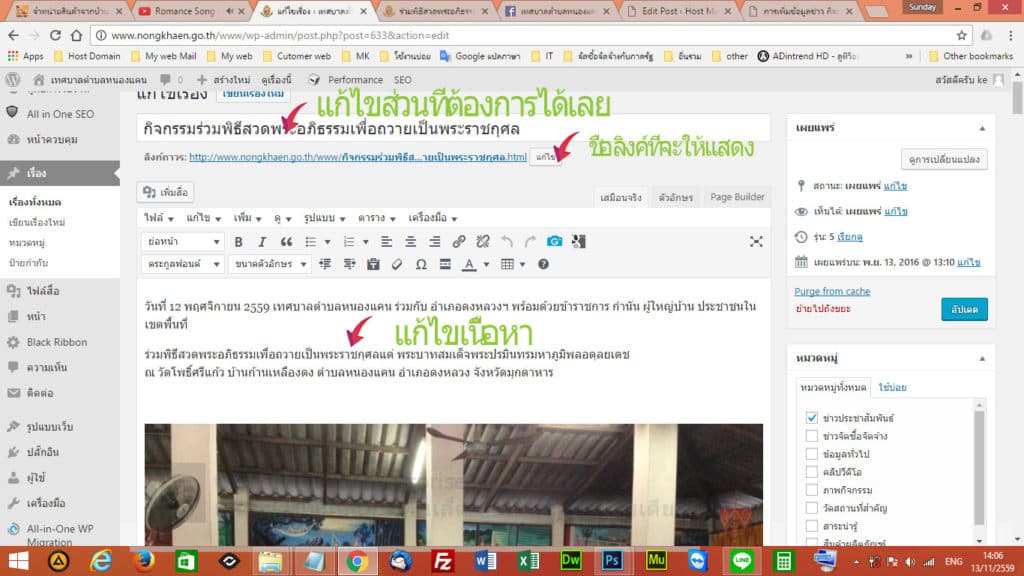
Task: Click the blue อัปเดต update button
Action: [962, 309]
